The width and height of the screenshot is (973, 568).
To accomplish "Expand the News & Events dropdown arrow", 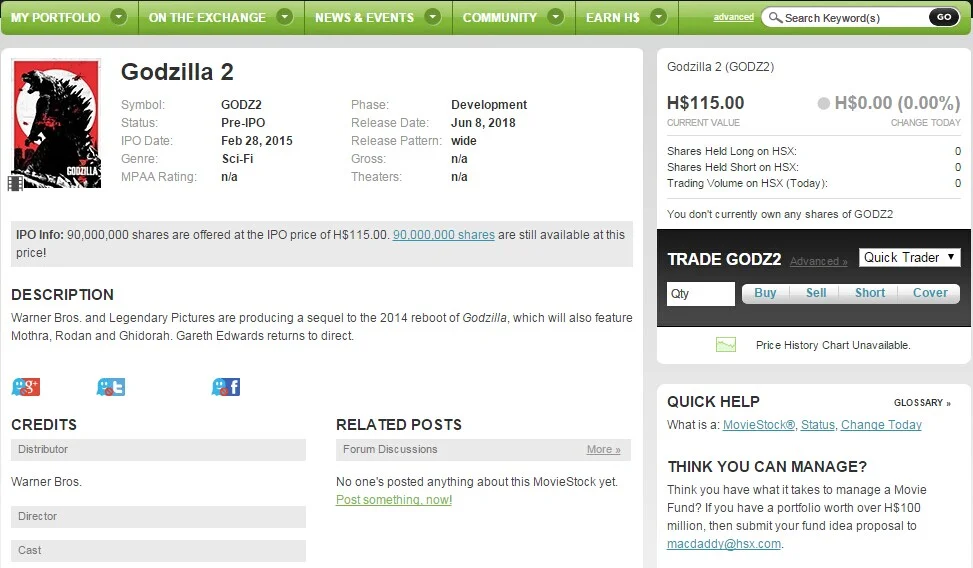I will coord(433,17).
